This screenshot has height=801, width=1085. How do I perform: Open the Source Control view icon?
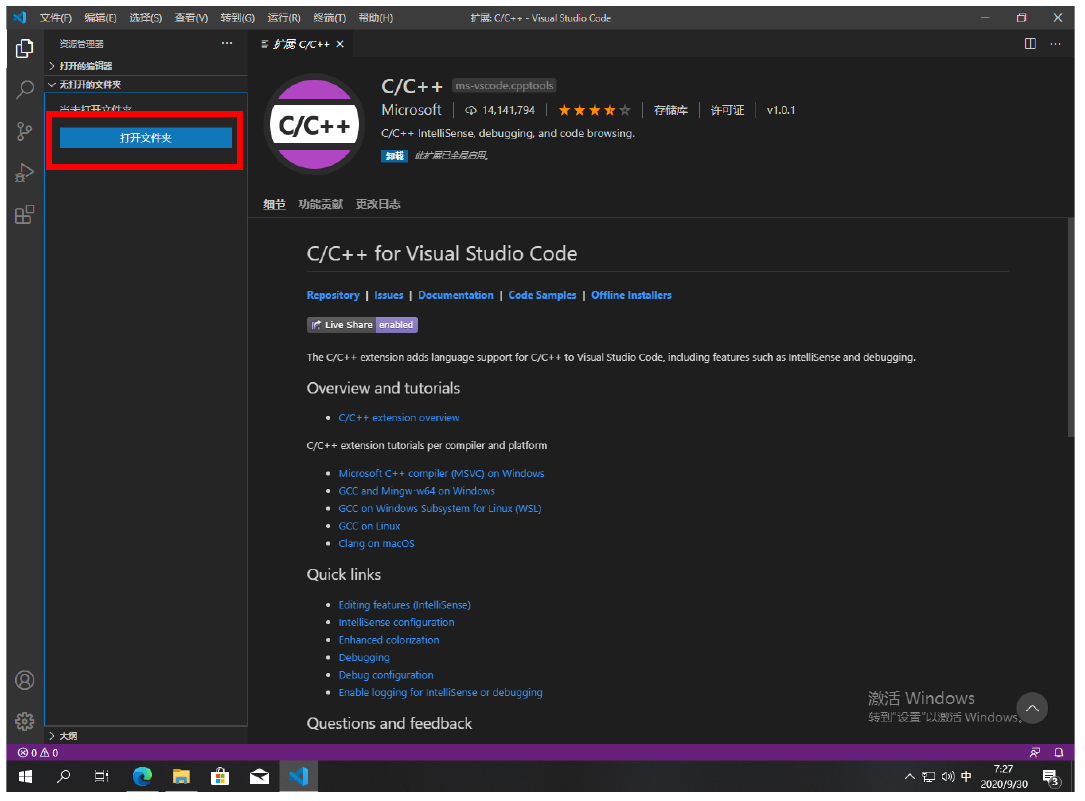coord(25,132)
